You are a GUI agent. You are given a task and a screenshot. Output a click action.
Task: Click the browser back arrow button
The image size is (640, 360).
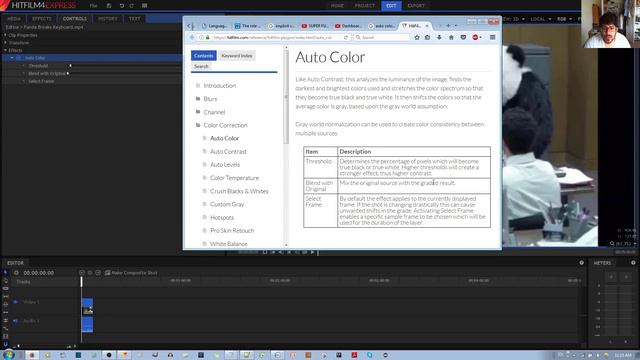[192, 37]
